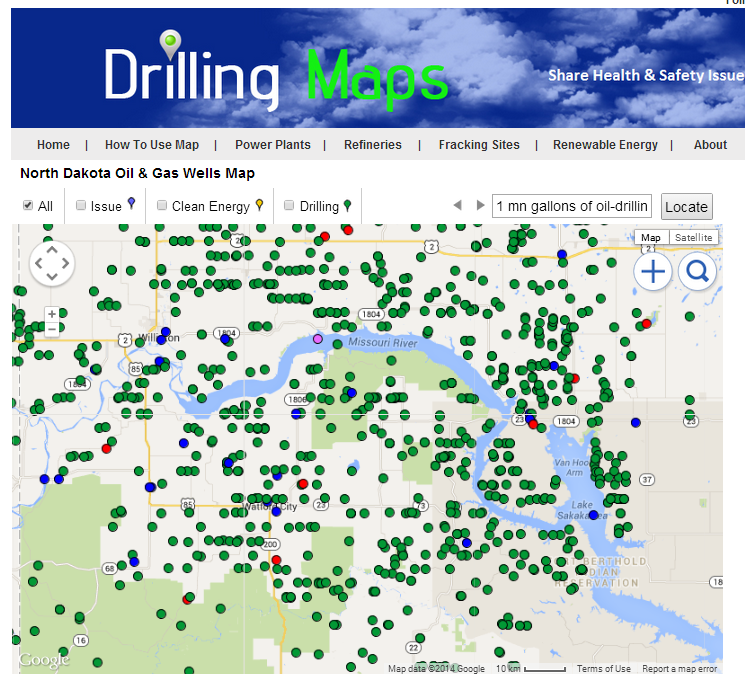The width and height of the screenshot is (745, 683).
Task: Click the blue marker beside Williston label
Action: [x=165, y=331]
